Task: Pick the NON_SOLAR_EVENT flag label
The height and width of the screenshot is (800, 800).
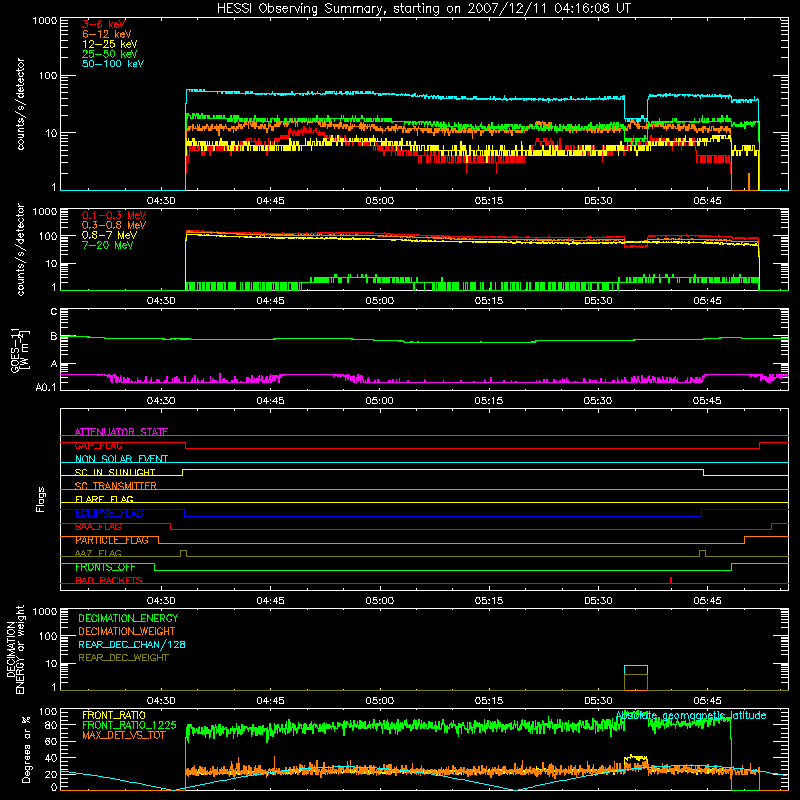Action: [x=121, y=459]
